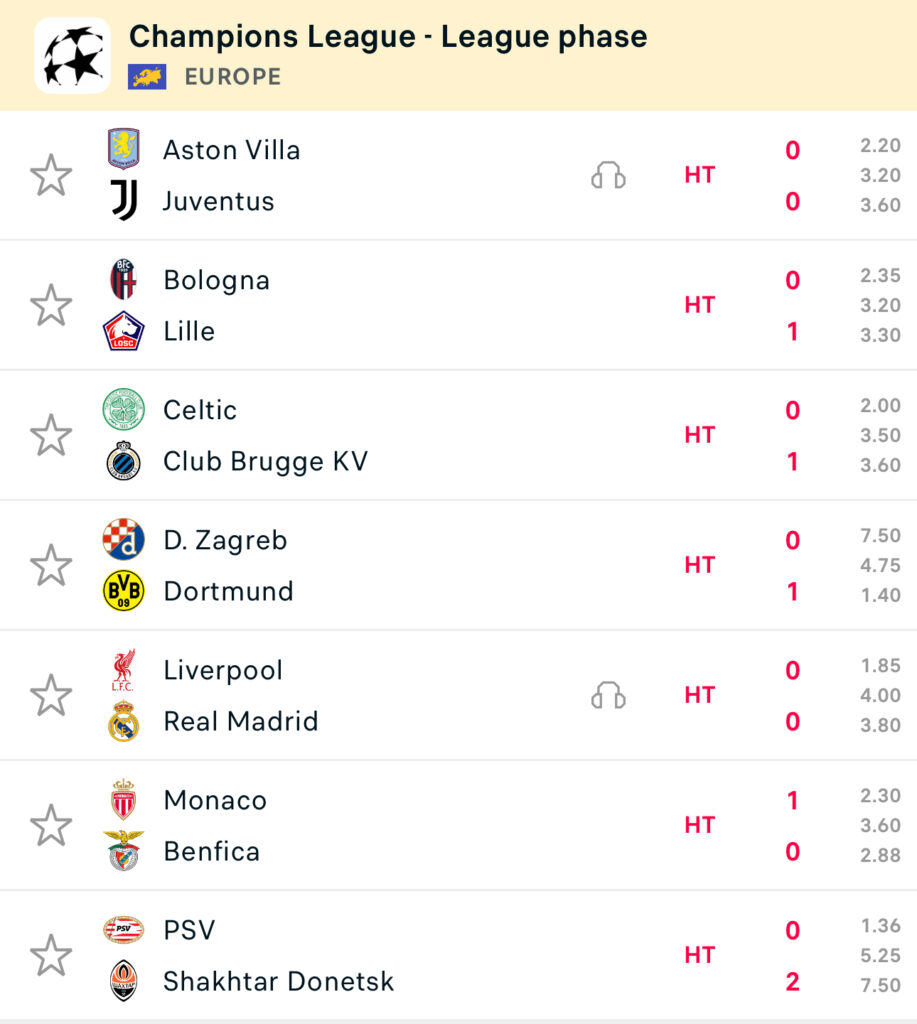Add D. Zagreb vs Dortmund to favorites
This screenshot has height=1024, width=917.
click(x=51, y=565)
